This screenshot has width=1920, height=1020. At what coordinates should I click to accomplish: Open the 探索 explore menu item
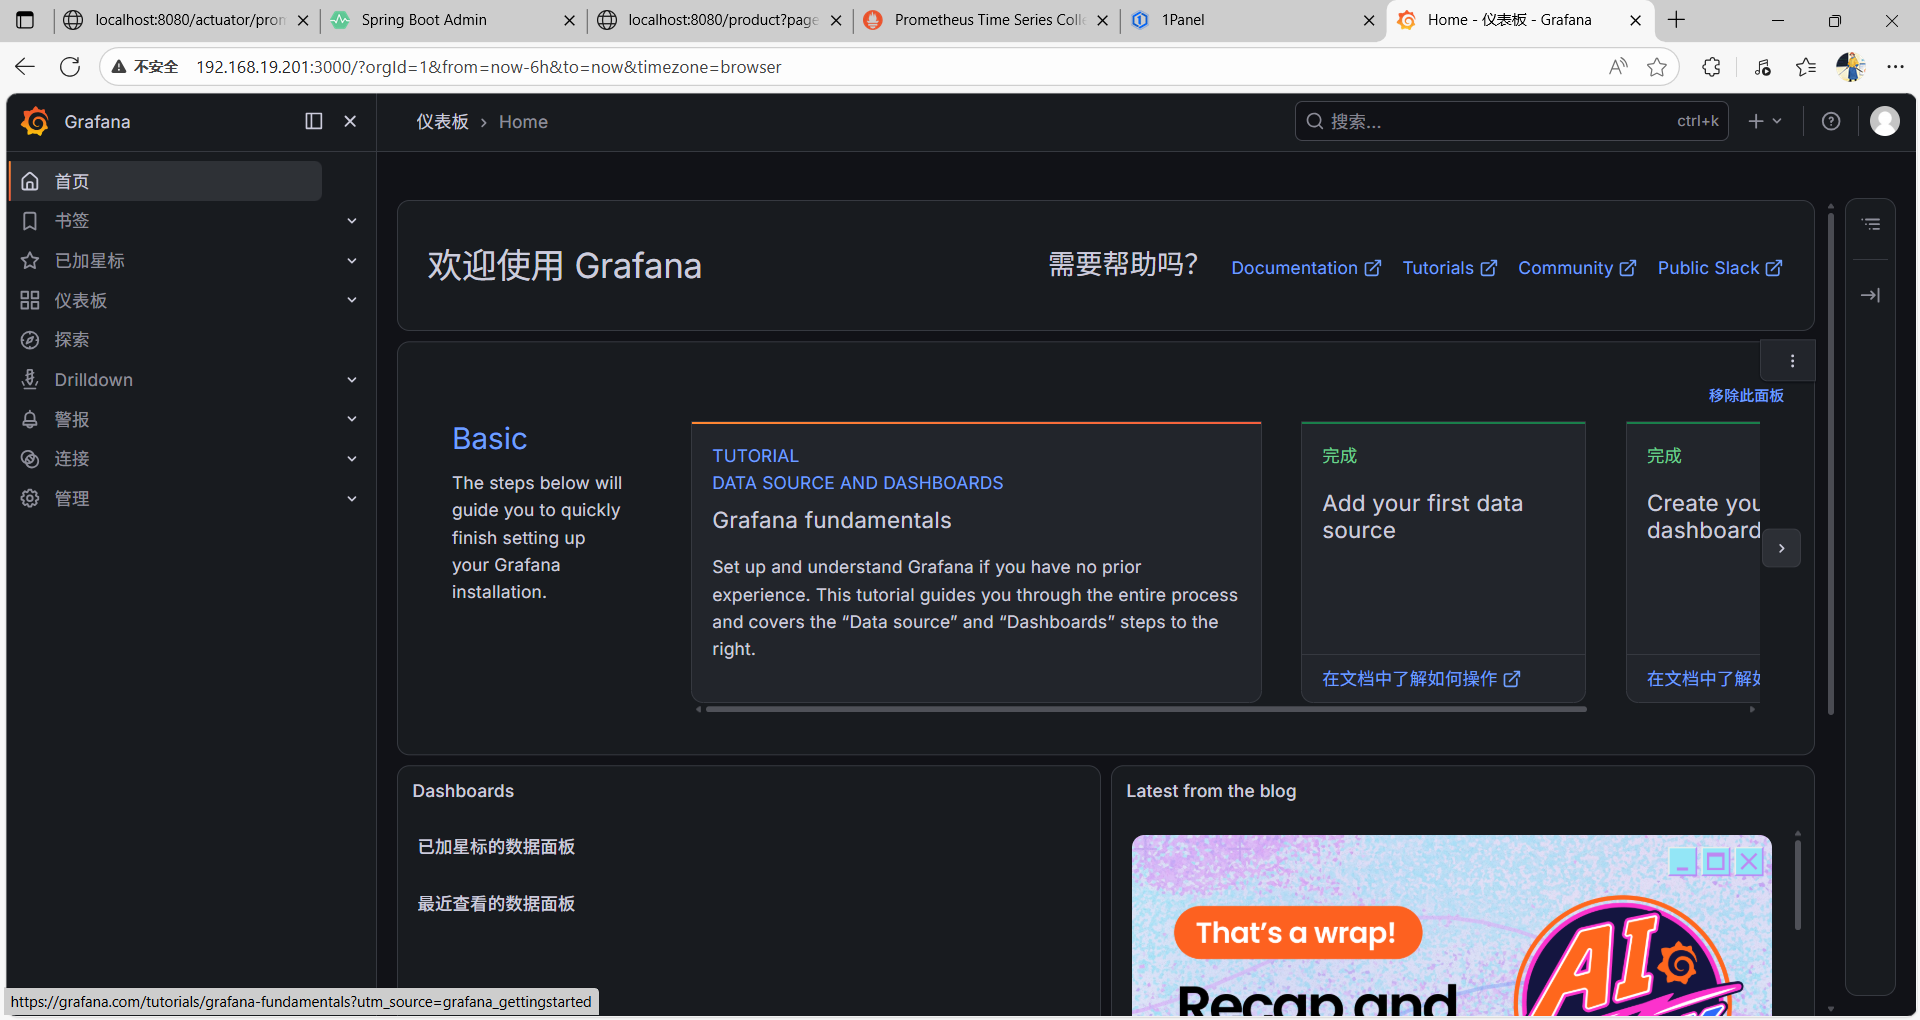pyautogui.click(x=72, y=340)
